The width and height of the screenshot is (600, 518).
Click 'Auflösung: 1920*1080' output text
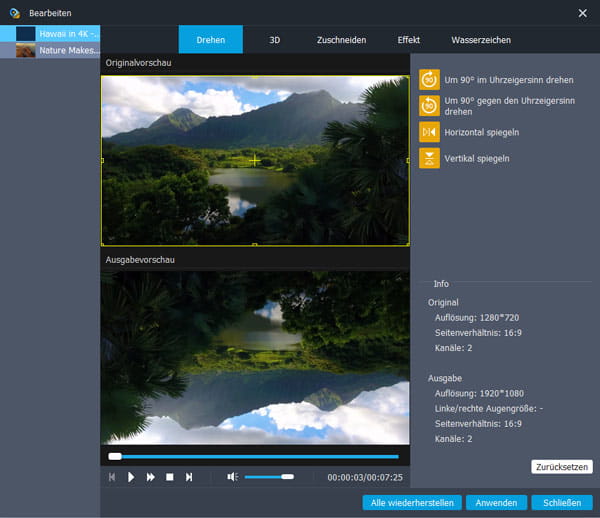(479, 393)
